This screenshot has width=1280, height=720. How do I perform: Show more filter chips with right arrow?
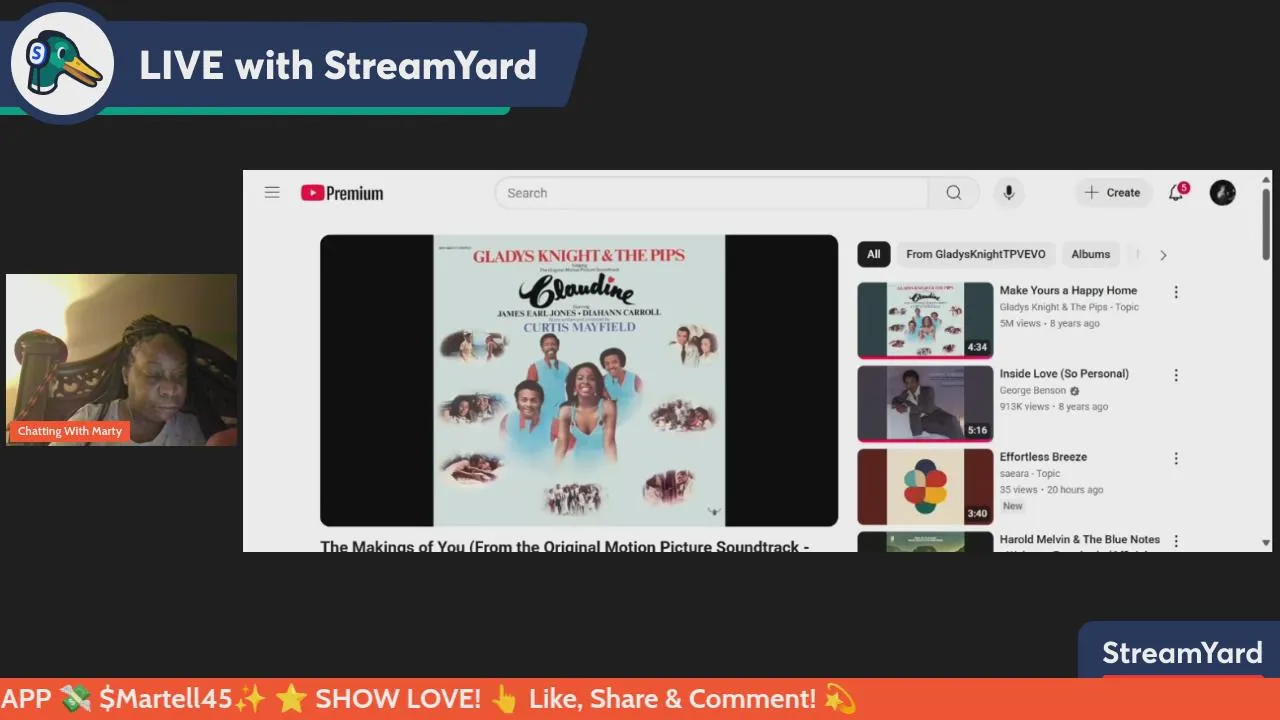pyautogui.click(x=1163, y=255)
